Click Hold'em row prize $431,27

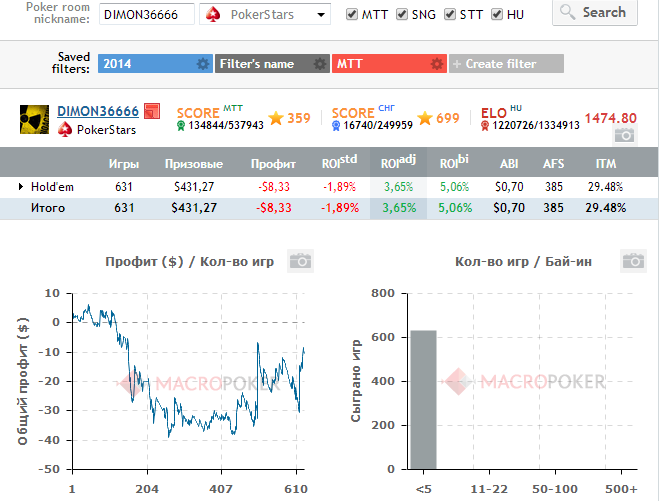tap(194, 187)
